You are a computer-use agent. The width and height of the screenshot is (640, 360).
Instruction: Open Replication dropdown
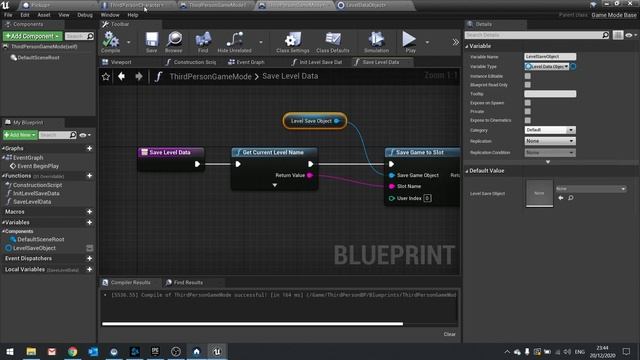coord(550,141)
